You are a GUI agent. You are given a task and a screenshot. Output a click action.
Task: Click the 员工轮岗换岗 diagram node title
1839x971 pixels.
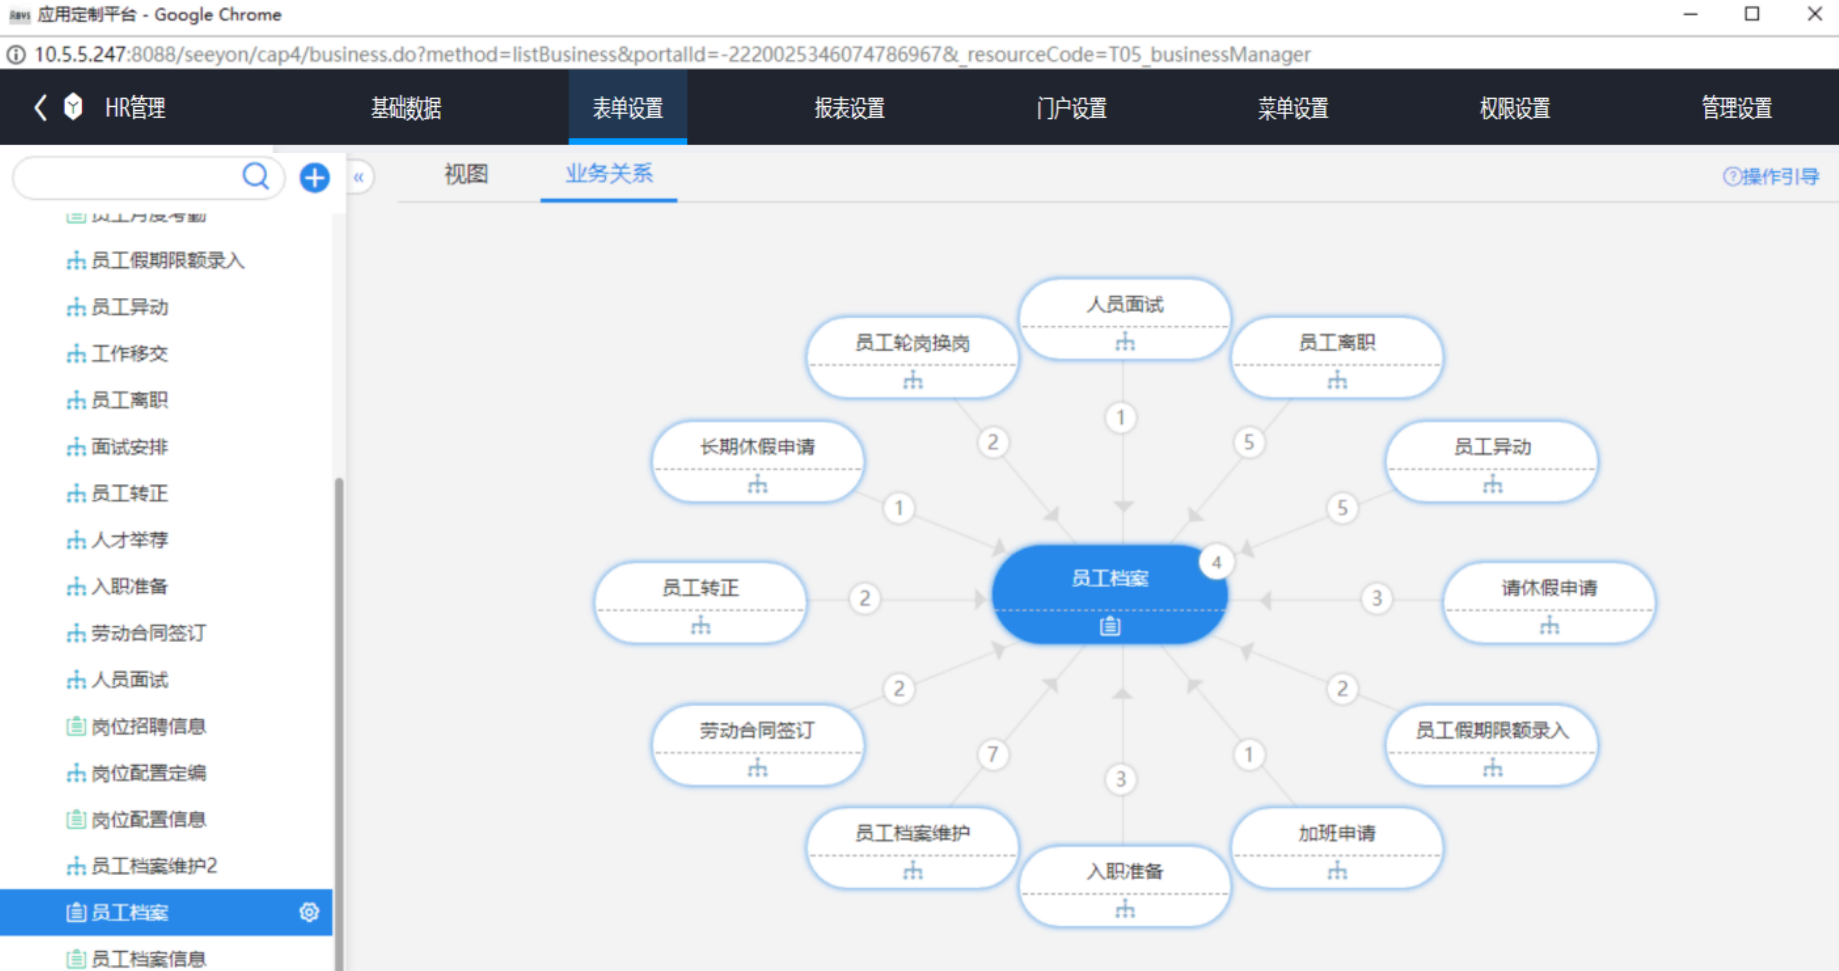click(x=913, y=343)
